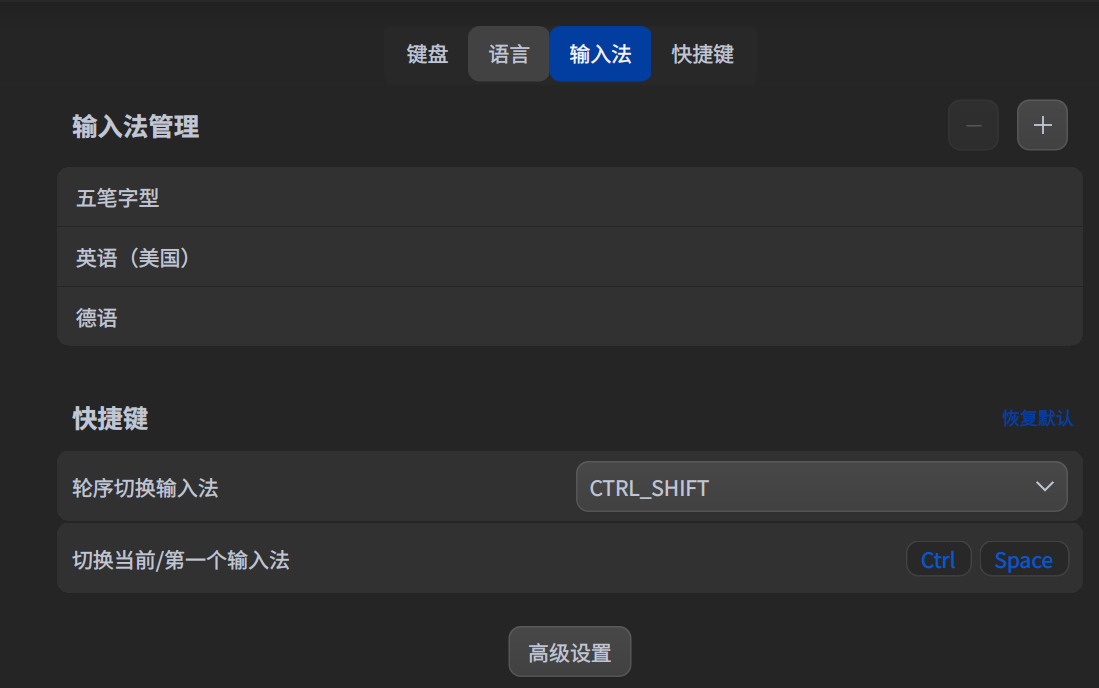This screenshot has height=688, width=1099.
Task: Choose the 英语（美国）input method entry
Action: pos(133,258)
